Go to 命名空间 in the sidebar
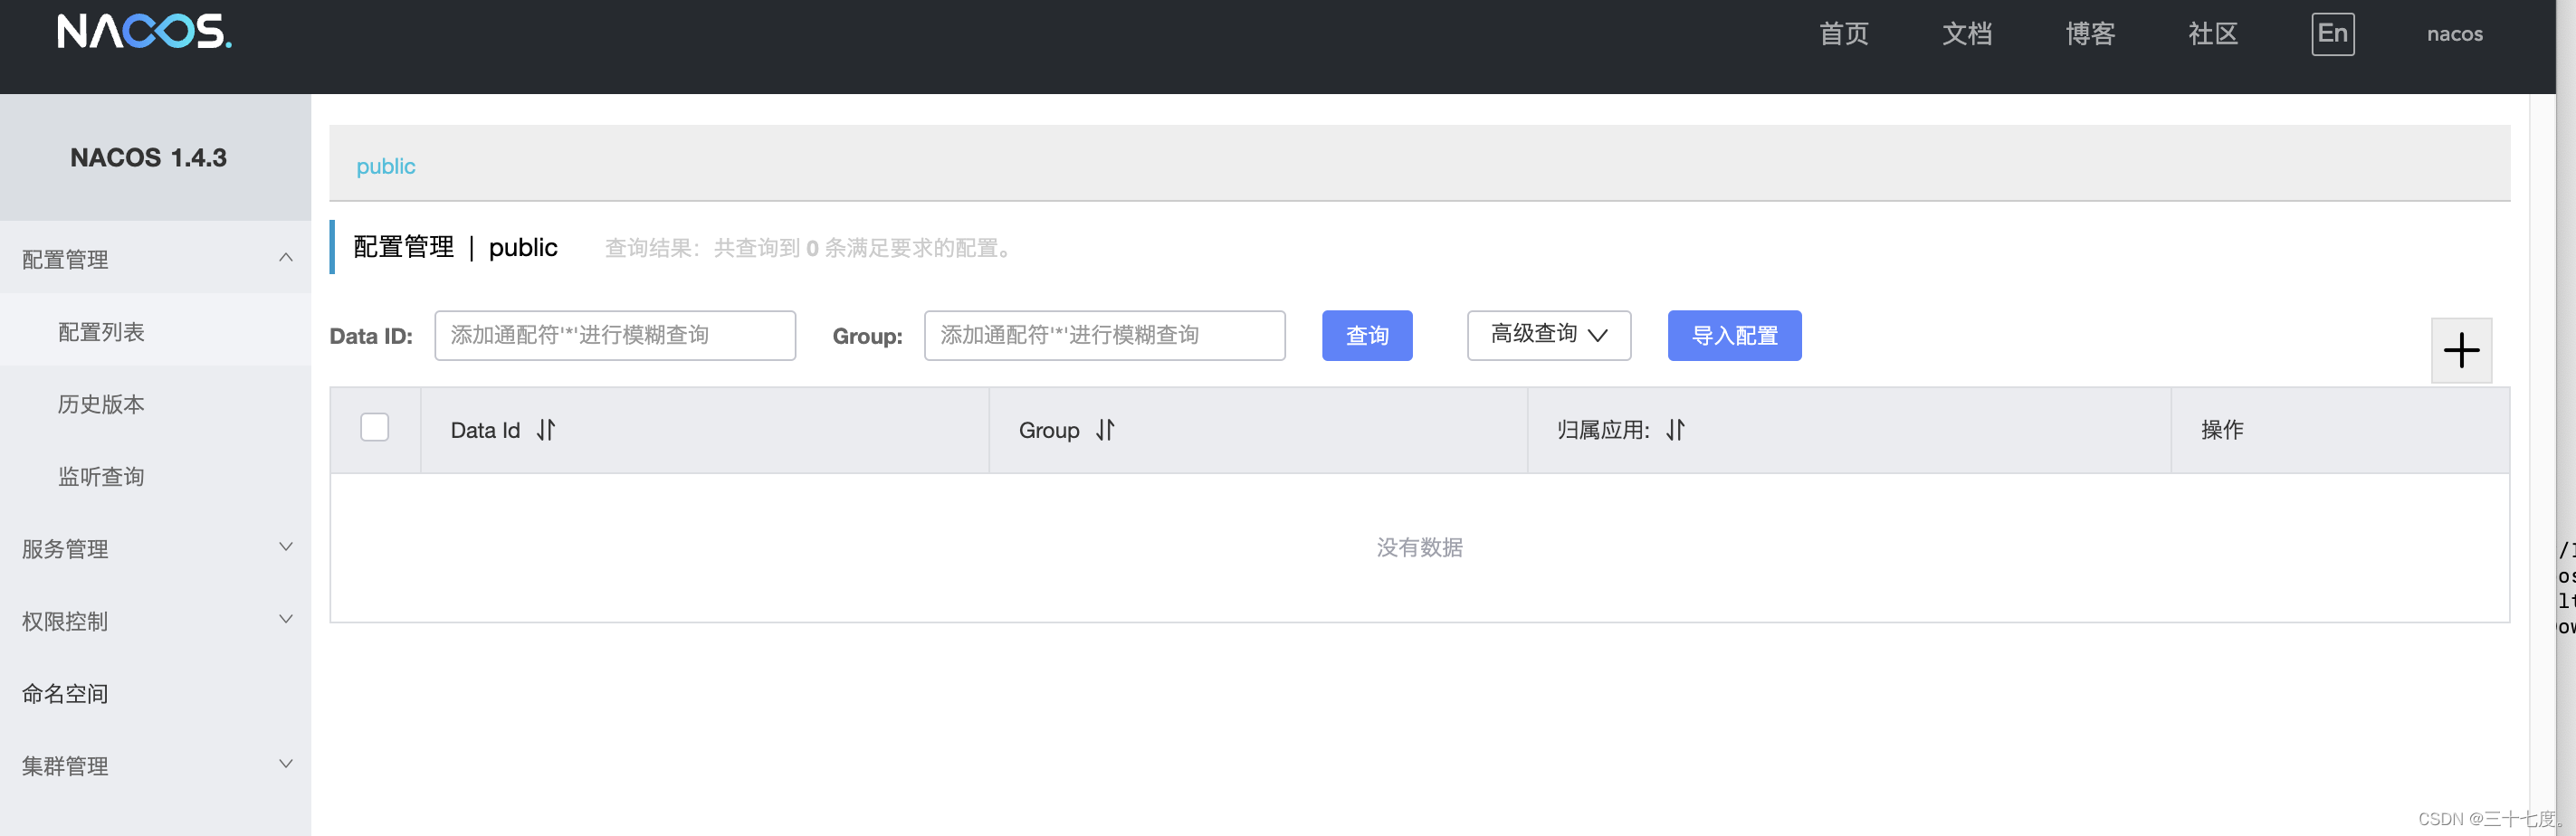The height and width of the screenshot is (836, 2576). (x=65, y=693)
